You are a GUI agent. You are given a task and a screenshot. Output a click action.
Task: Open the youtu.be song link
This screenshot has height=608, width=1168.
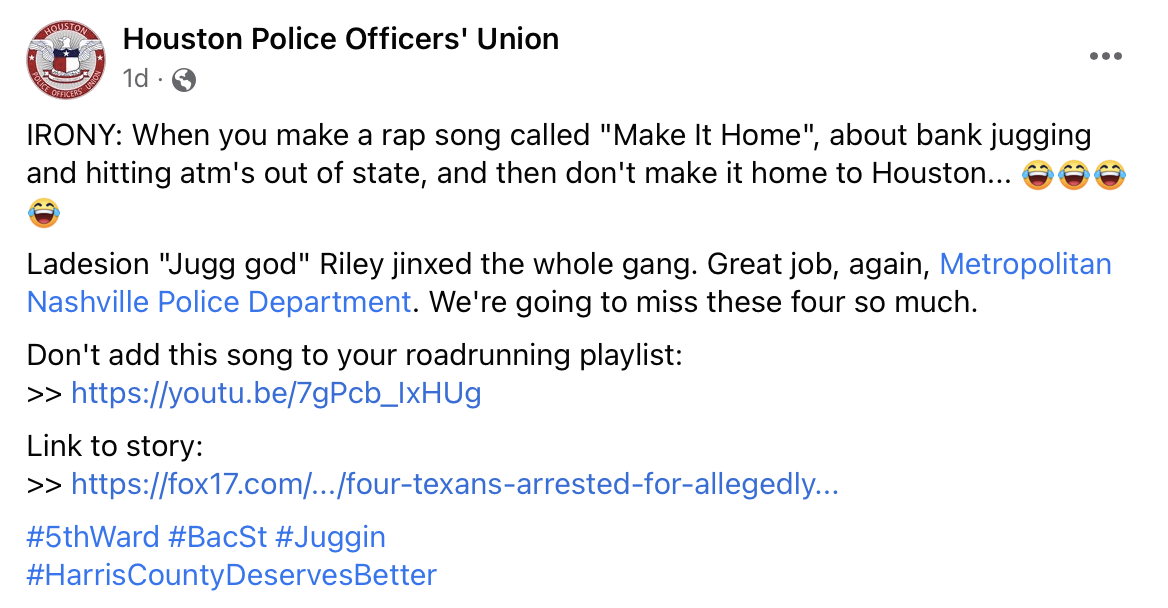click(x=276, y=393)
